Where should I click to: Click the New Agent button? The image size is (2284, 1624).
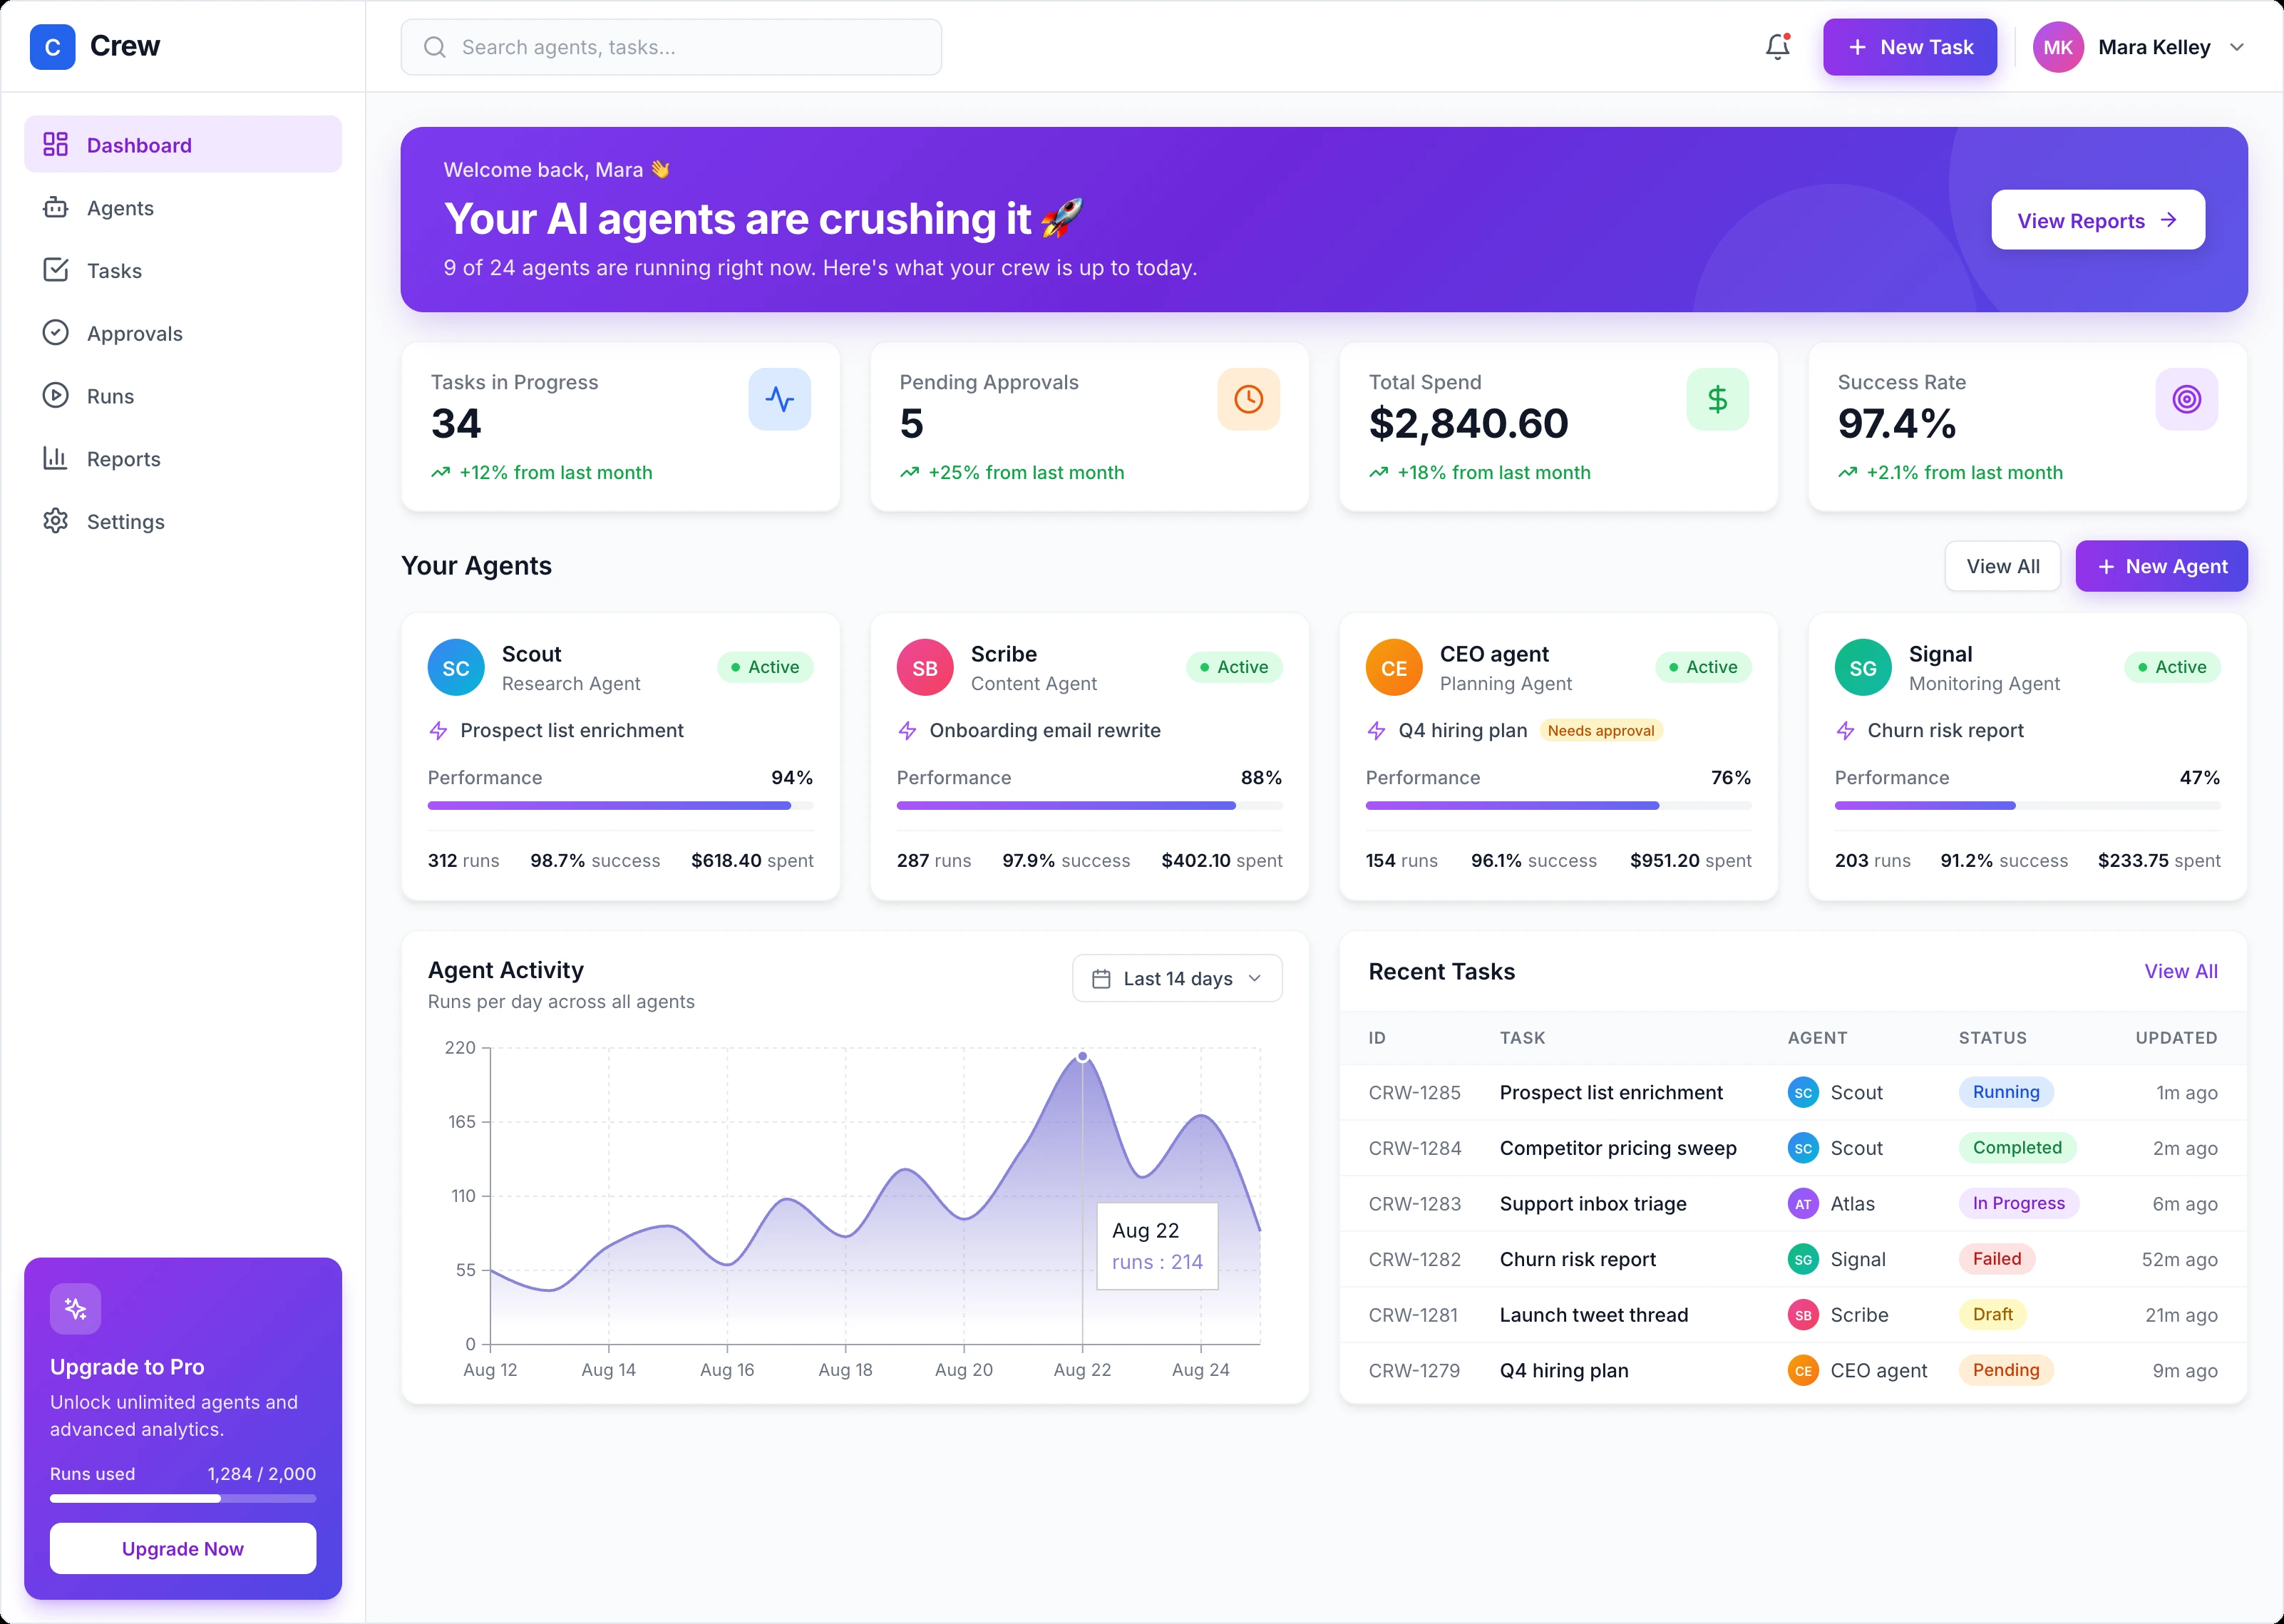click(x=2161, y=566)
